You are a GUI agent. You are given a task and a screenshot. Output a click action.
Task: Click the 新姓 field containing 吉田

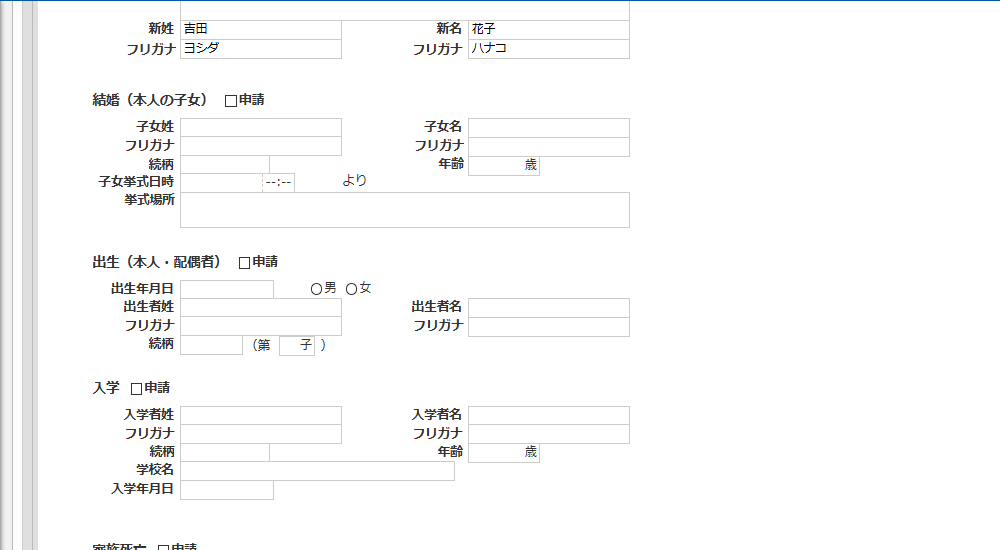point(261,30)
